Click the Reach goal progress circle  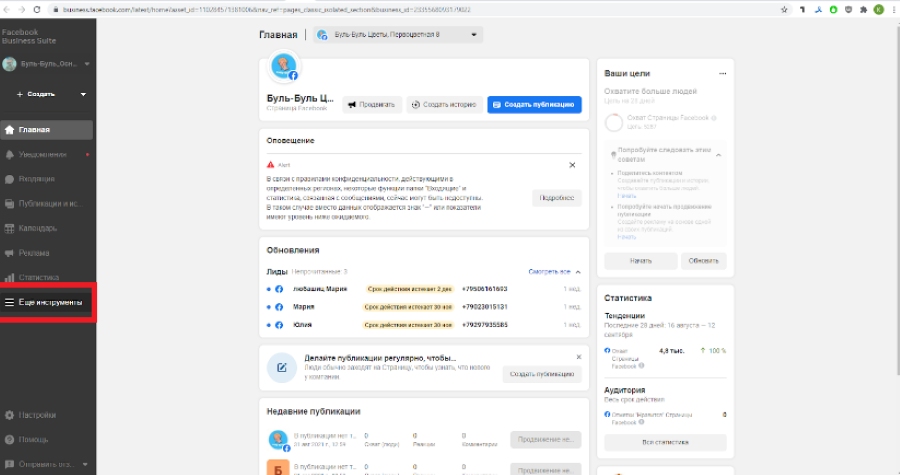click(x=614, y=123)
